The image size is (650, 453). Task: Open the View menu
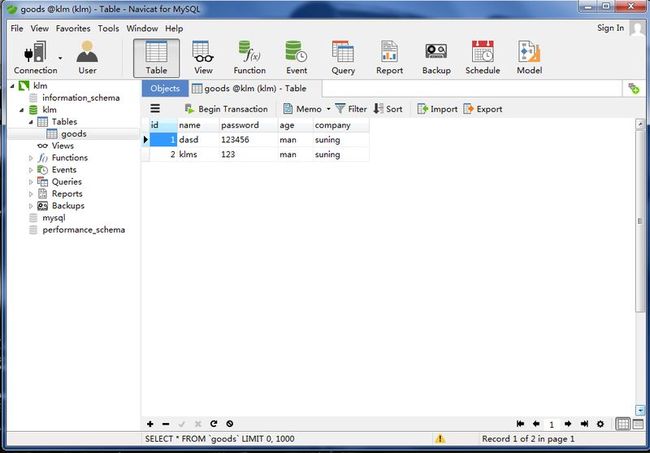click(39, 28)
